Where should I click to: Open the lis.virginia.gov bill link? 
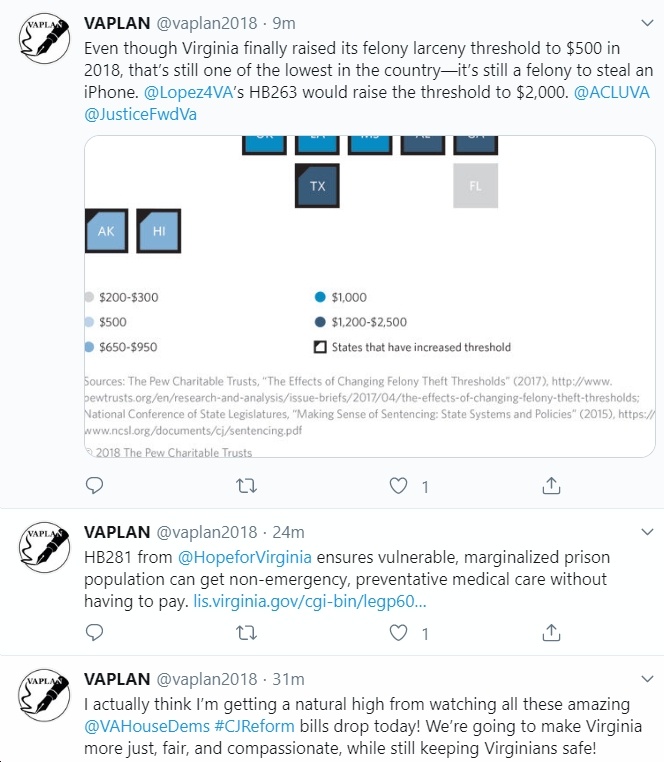tap(310, 602)
